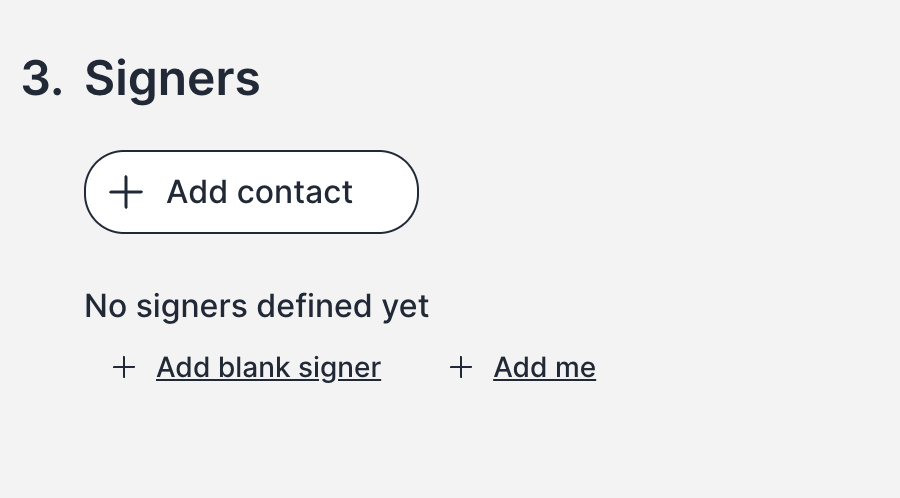This screenshot has width=900, height=498.
Task: Click the word Signers in the heading
Action: tap(172, 79)
